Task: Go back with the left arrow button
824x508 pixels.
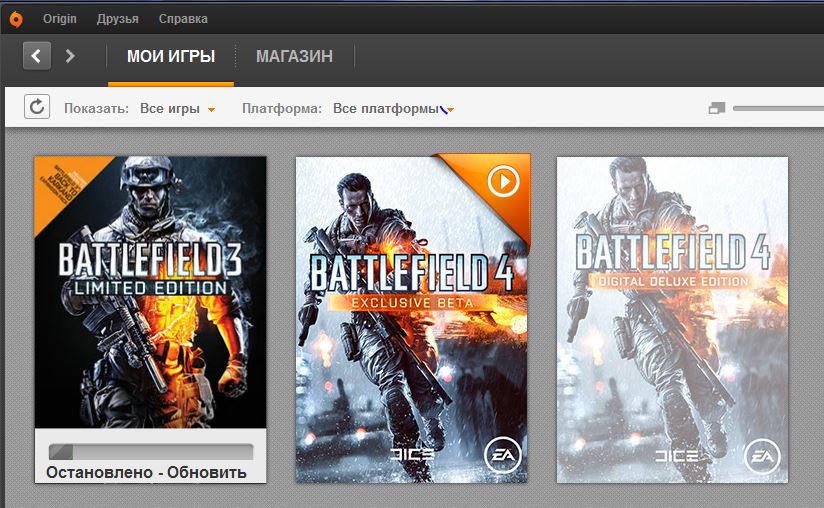Action: tap(37, 56)
